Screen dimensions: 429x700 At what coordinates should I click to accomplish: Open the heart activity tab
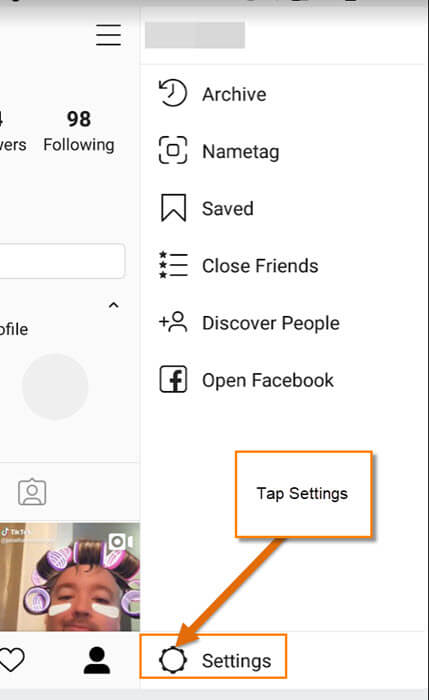pyautogui.click(x=12, y=660)
